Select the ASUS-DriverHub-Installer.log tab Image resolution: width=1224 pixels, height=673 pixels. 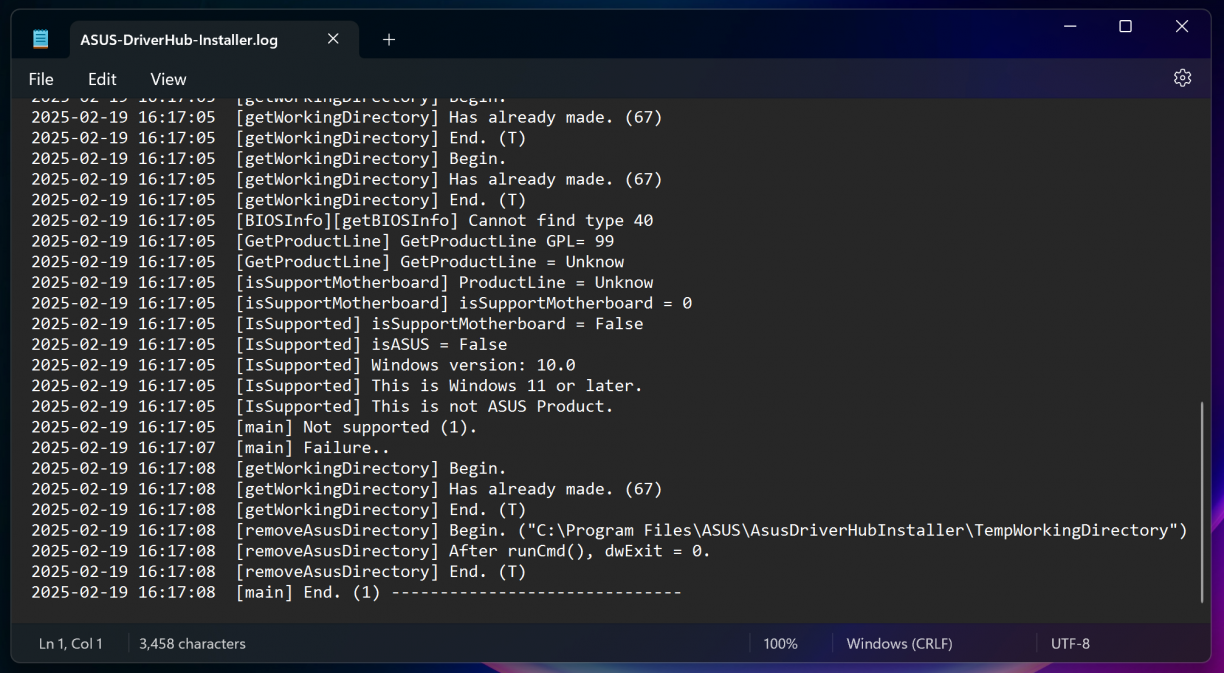[179, 40]
